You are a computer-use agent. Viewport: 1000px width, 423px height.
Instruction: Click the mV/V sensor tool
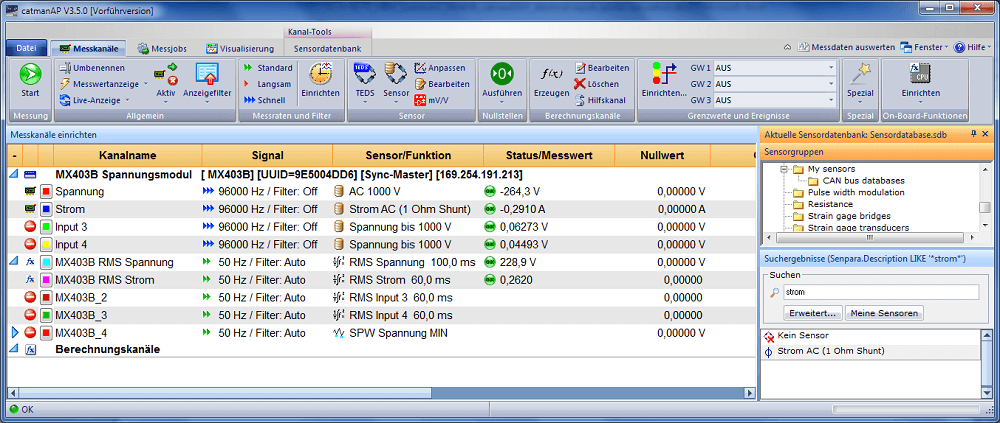pyautogui.click(x=432, y=100)
